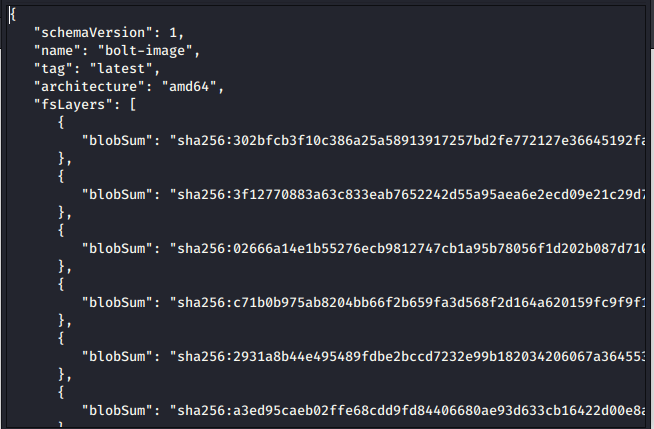Screen dimensions: 654x429
Task: Click the "blobSum" key of the first layer
Action: pyautogui.click(x=117, y=139)
